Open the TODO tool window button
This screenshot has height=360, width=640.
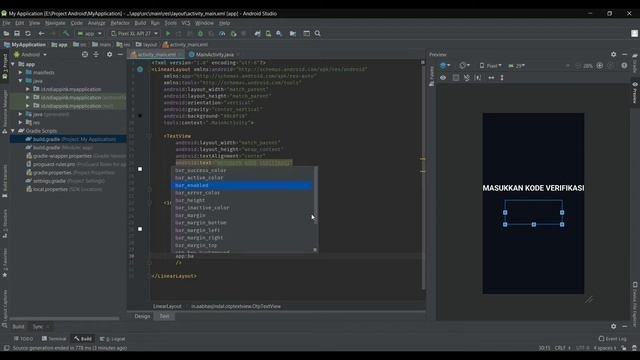point(23,339)
